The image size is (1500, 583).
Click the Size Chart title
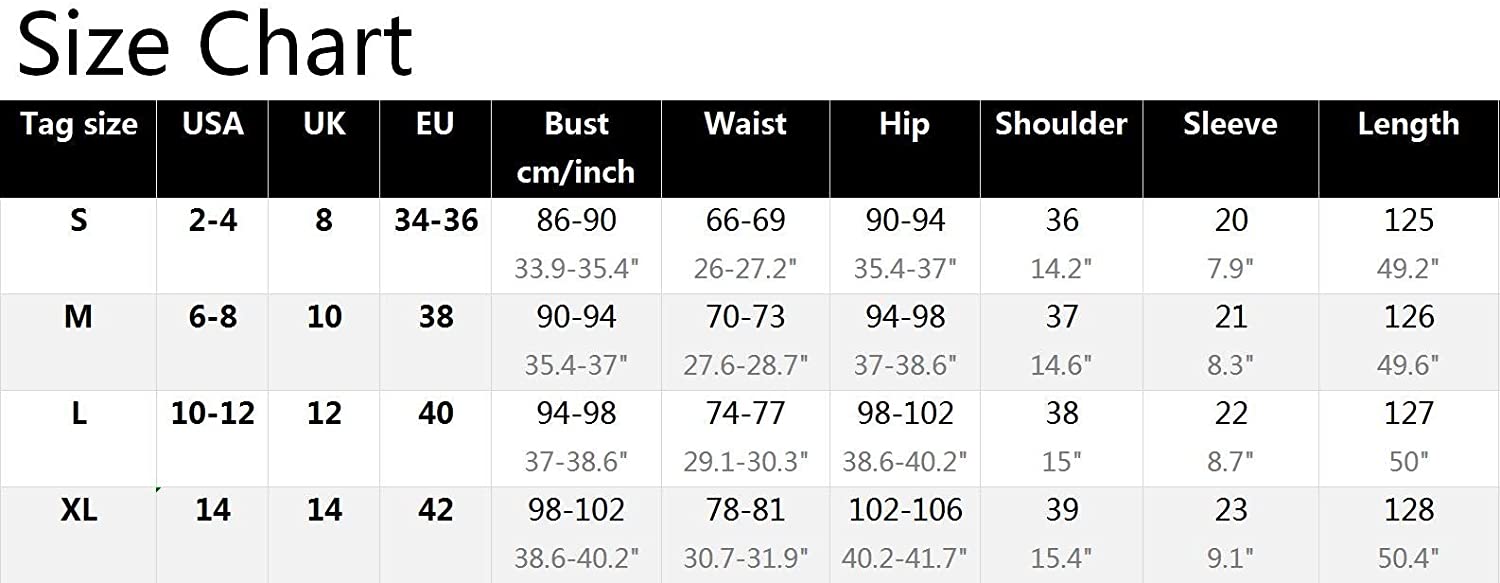coord(215,45)
